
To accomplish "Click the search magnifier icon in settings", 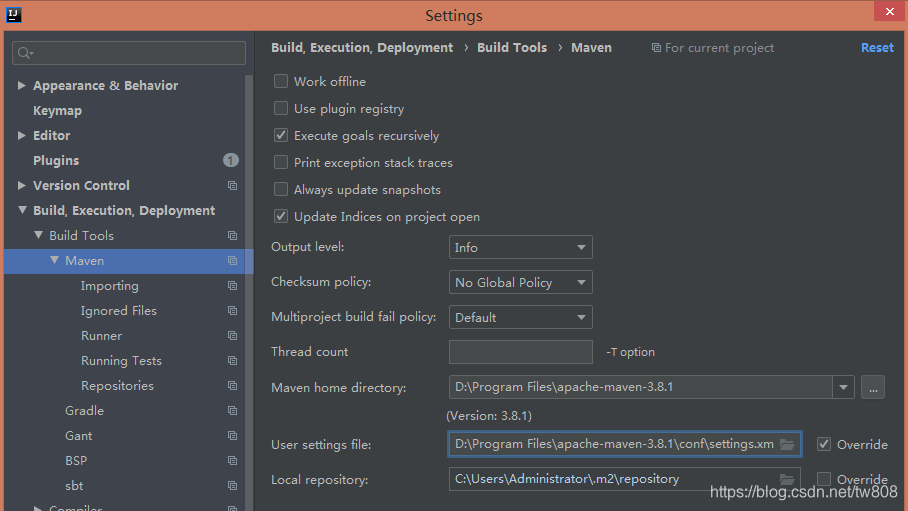I will pos(25,53).
